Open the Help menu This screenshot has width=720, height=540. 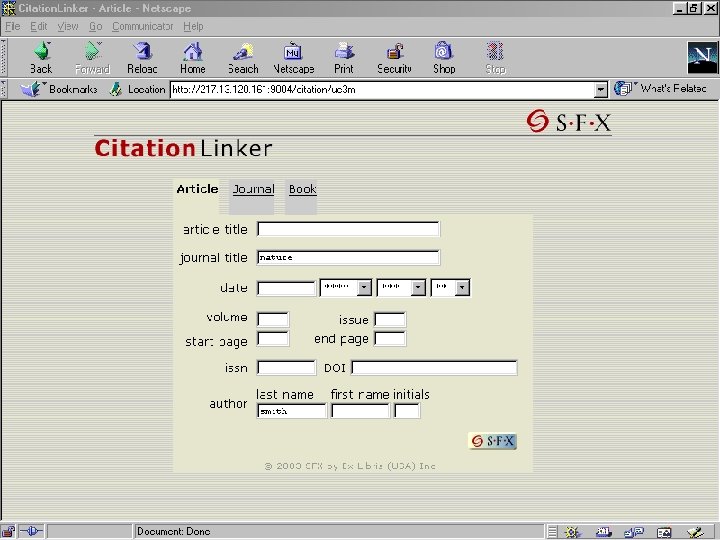pyautogui.click(x=193, y=27)
